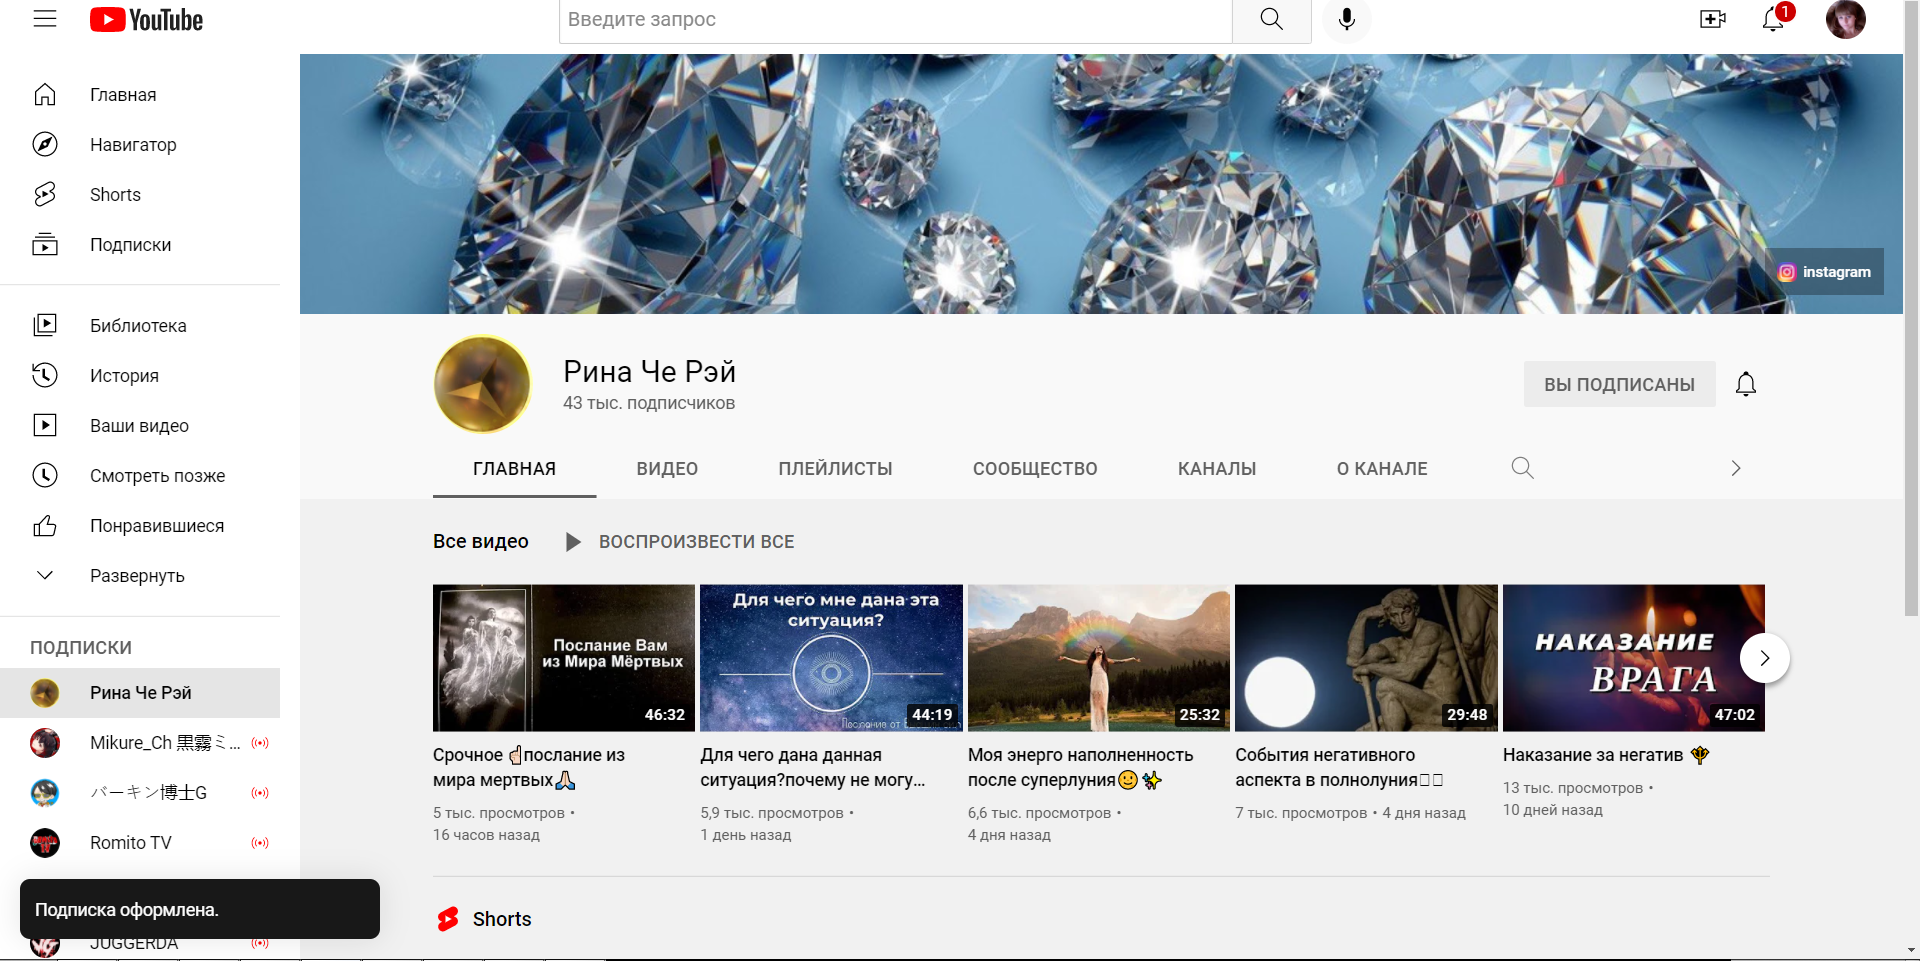Open title Наказание за негатив
The height and width of the screenshot is (961, 1920).
[x=1606, y=755]
